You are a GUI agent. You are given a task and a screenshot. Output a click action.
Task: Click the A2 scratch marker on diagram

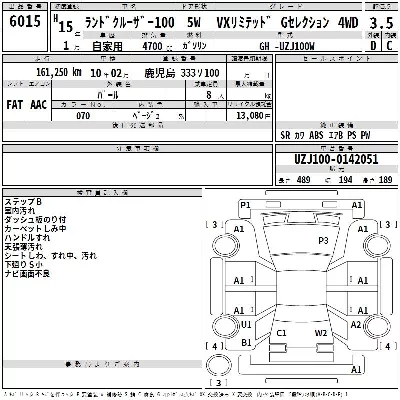(356, 324)
